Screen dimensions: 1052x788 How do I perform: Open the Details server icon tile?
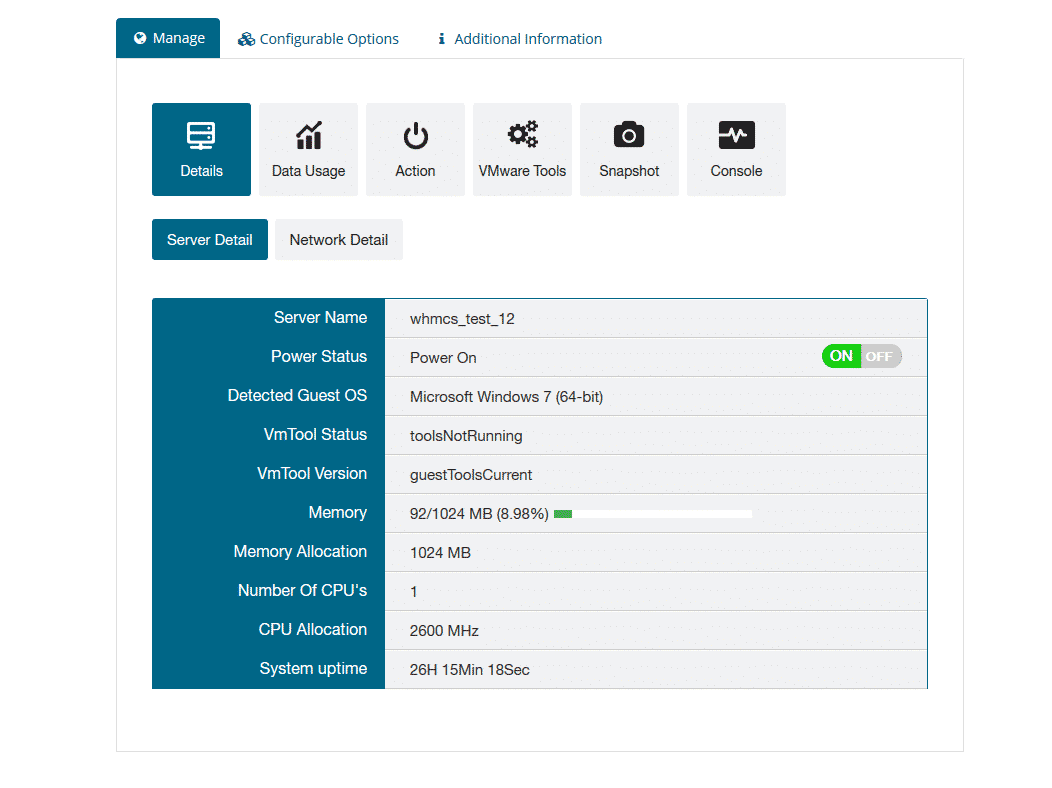coord(201,137)
